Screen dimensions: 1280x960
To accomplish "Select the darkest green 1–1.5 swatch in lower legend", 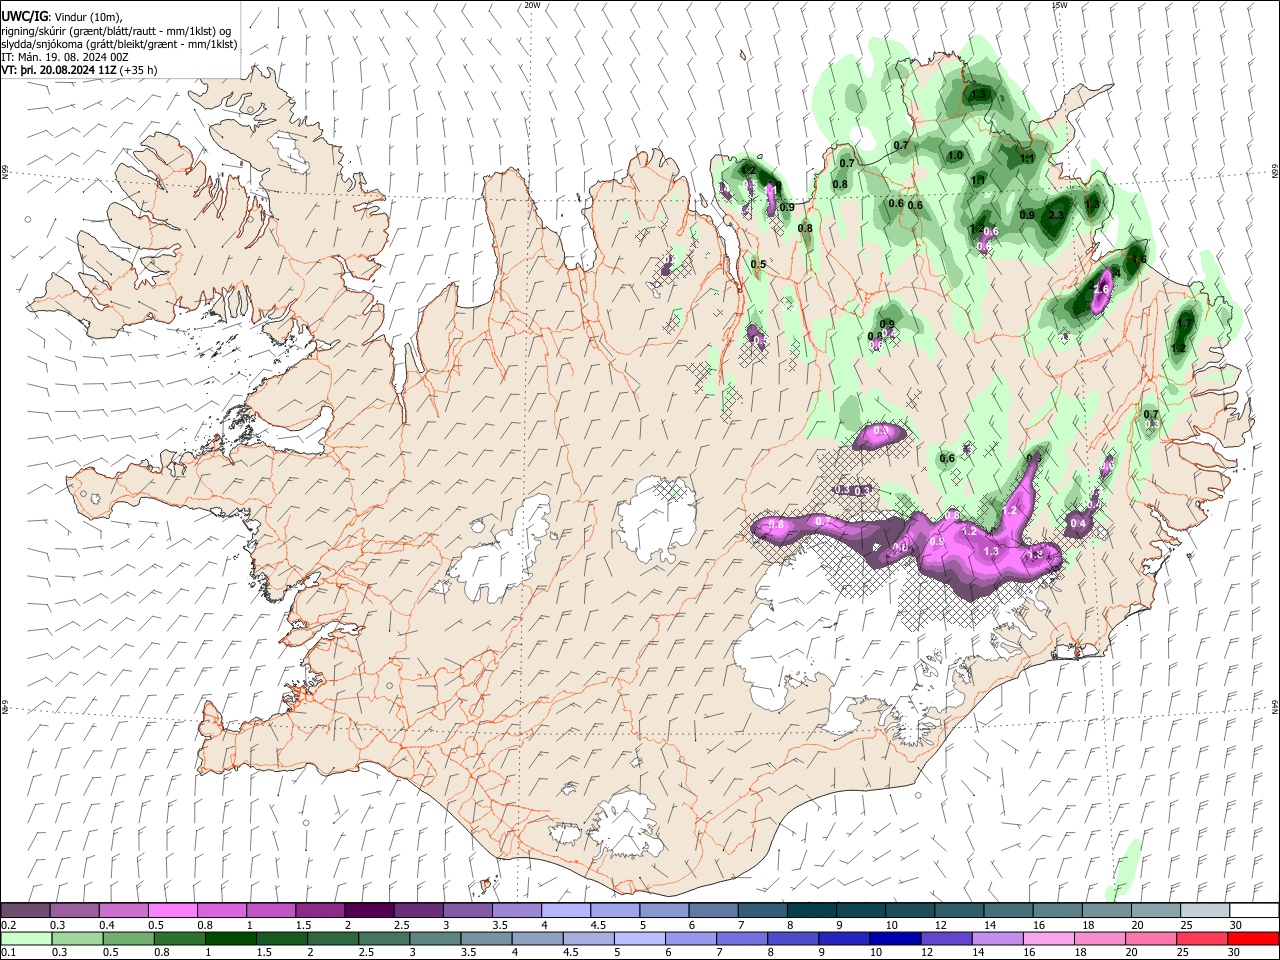I will click(231, 938).
